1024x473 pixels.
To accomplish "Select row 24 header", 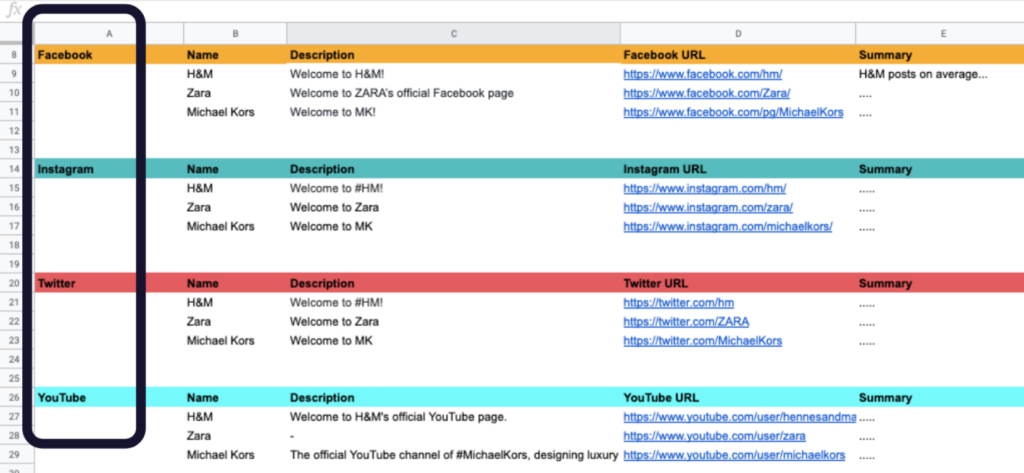I will coord(14,359).
